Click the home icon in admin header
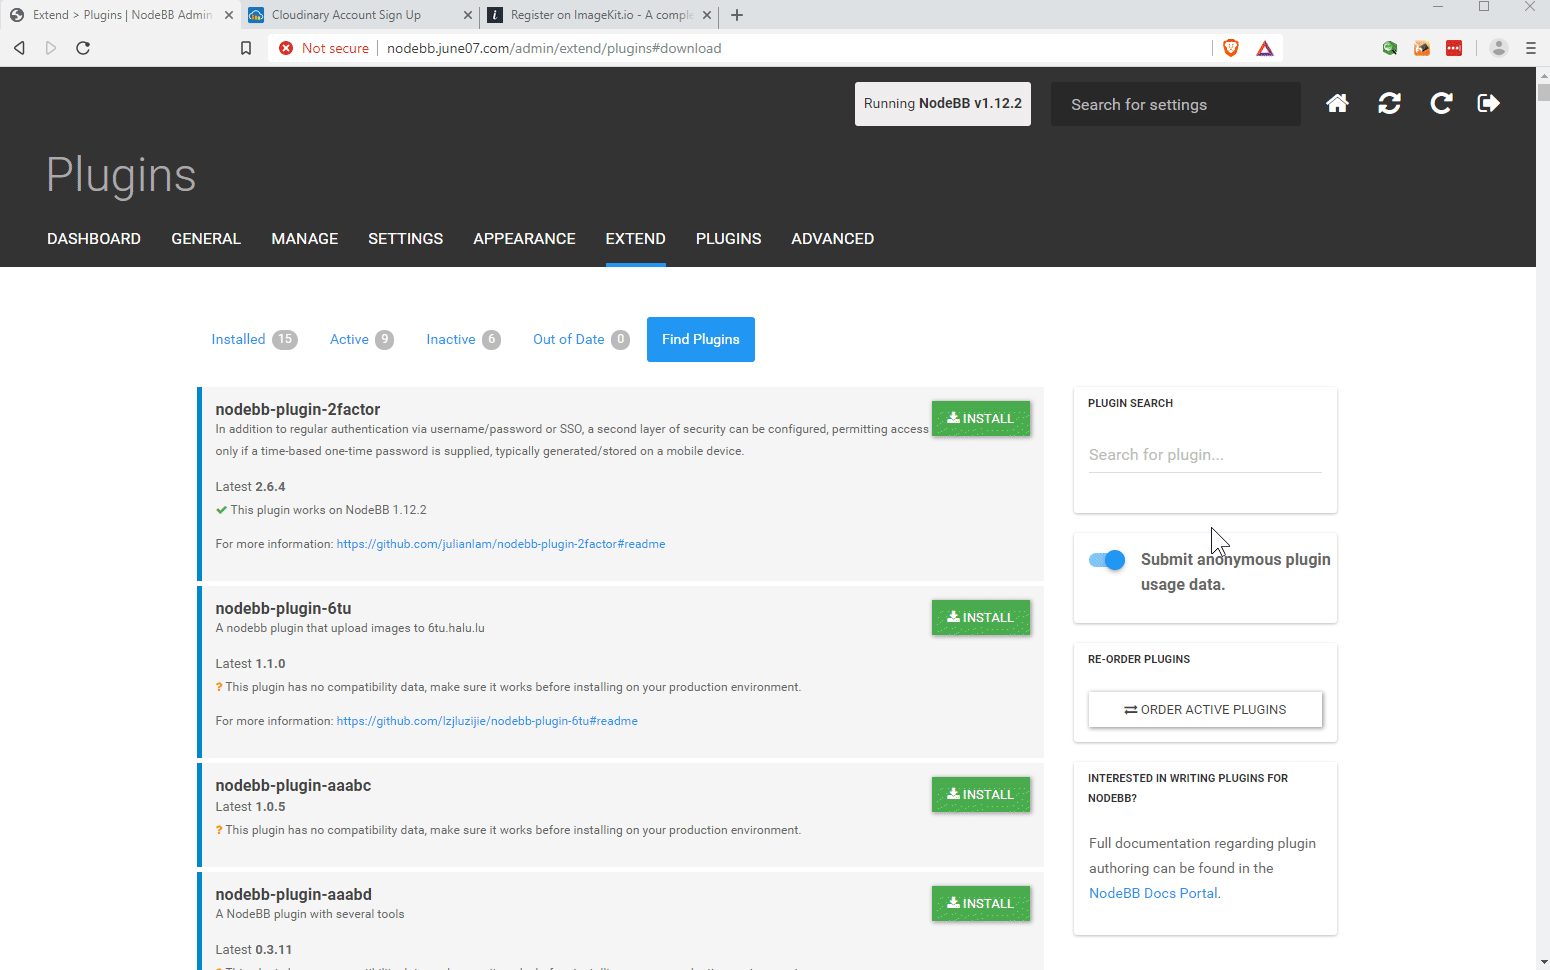The image size is (1550, 970). coord(1337,103)
